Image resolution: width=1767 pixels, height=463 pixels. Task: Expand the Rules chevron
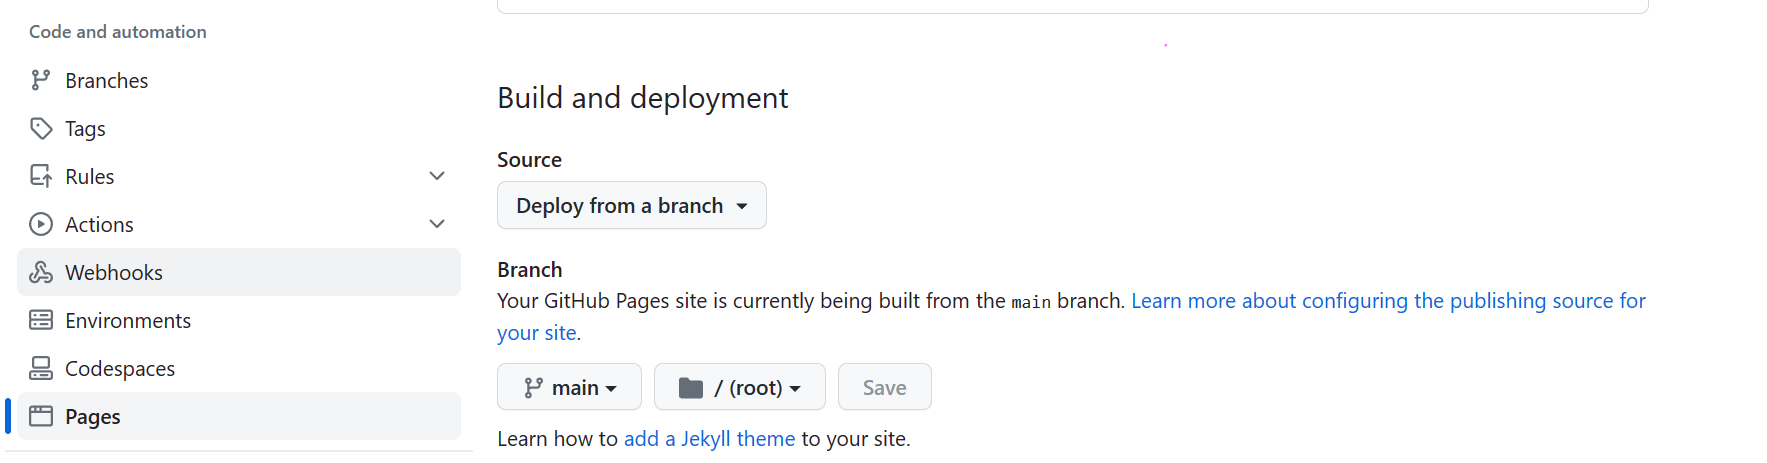(x=437, y=176)
